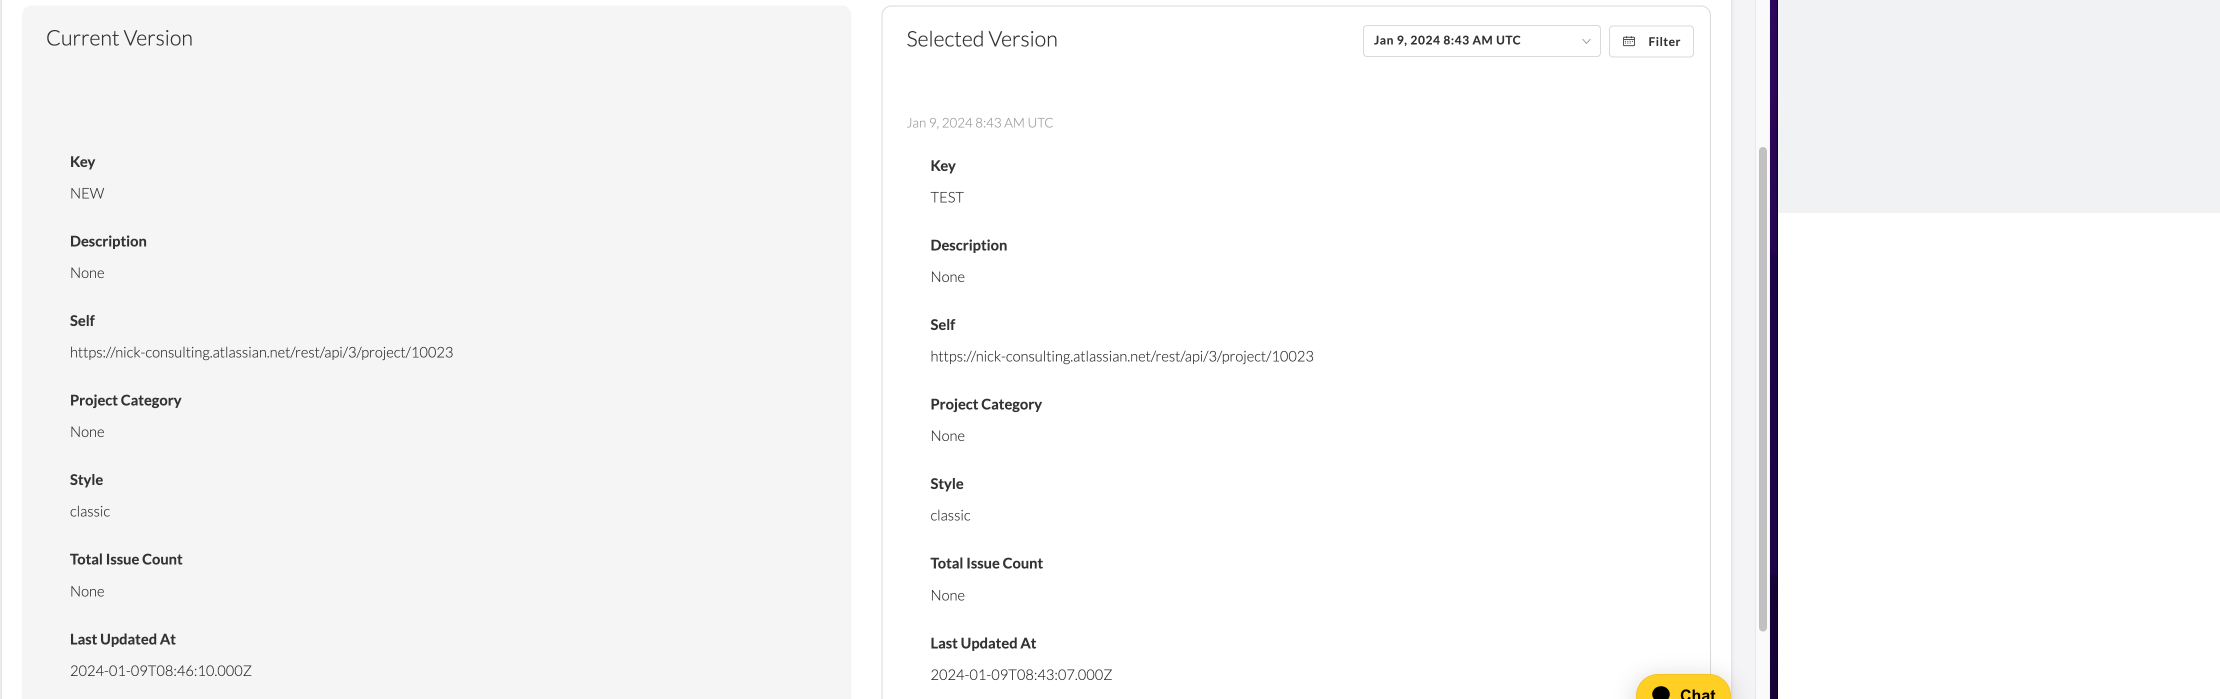Click the chevron arrow on the date selector

pyautogui.click(x=1587, y=41)
